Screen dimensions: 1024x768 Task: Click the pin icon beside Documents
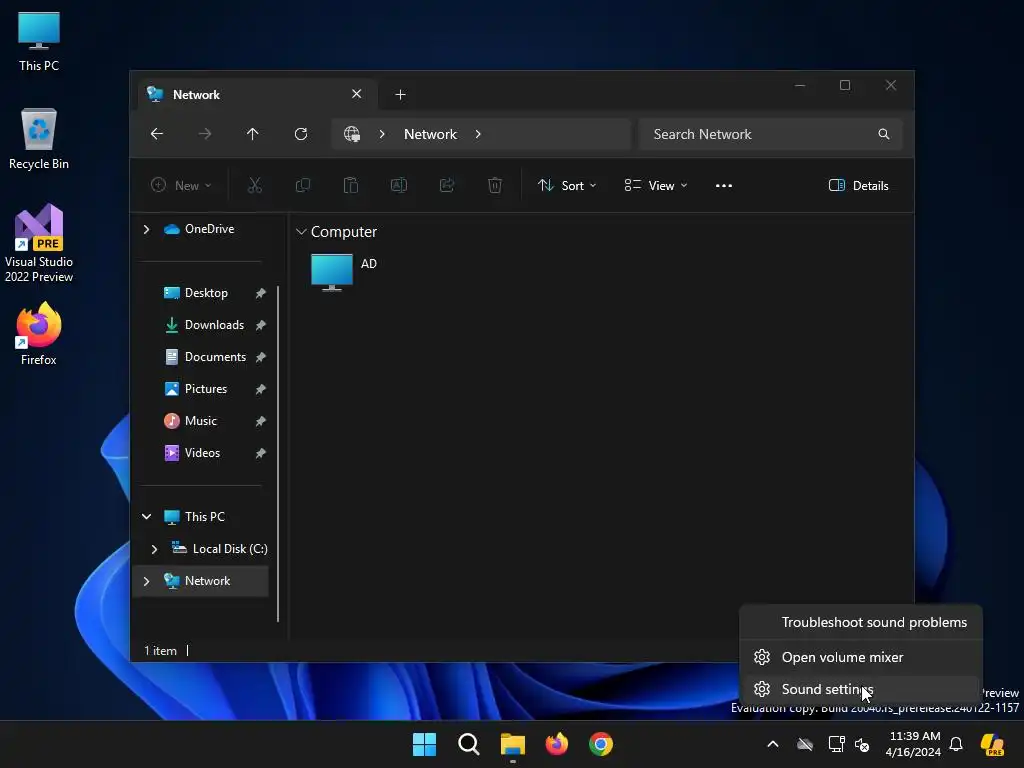click(x=261, y=357)
